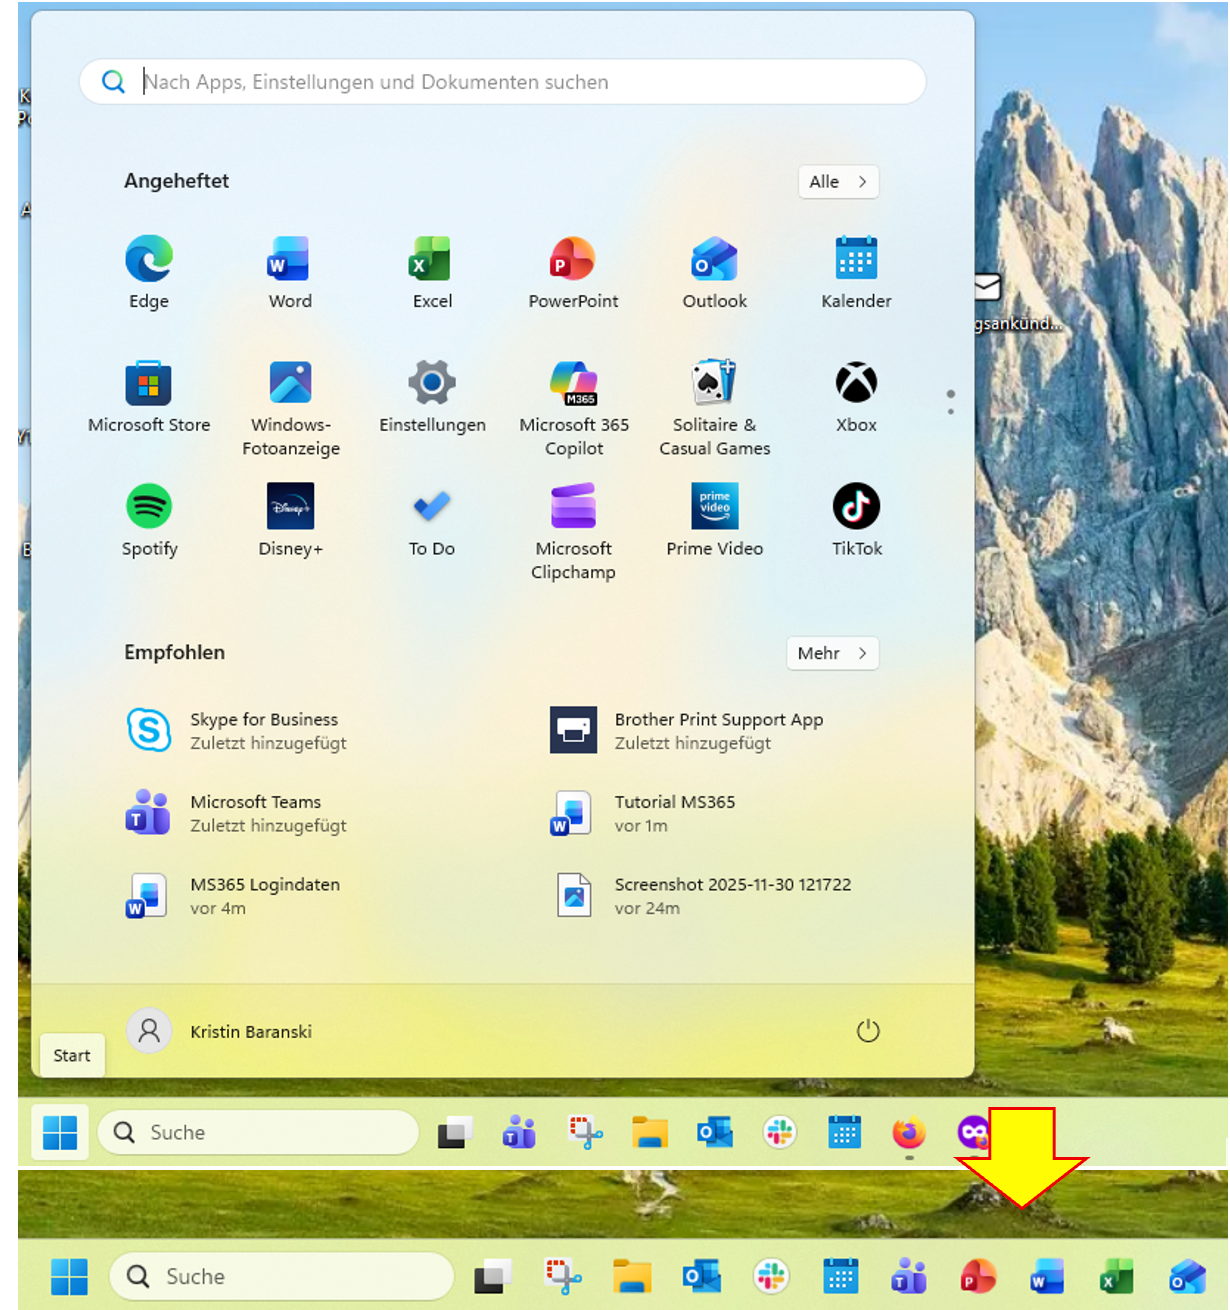1230x1310 pixels.
Task: Open Microsoft 365 Copilot app
Action: pos(573,383)
